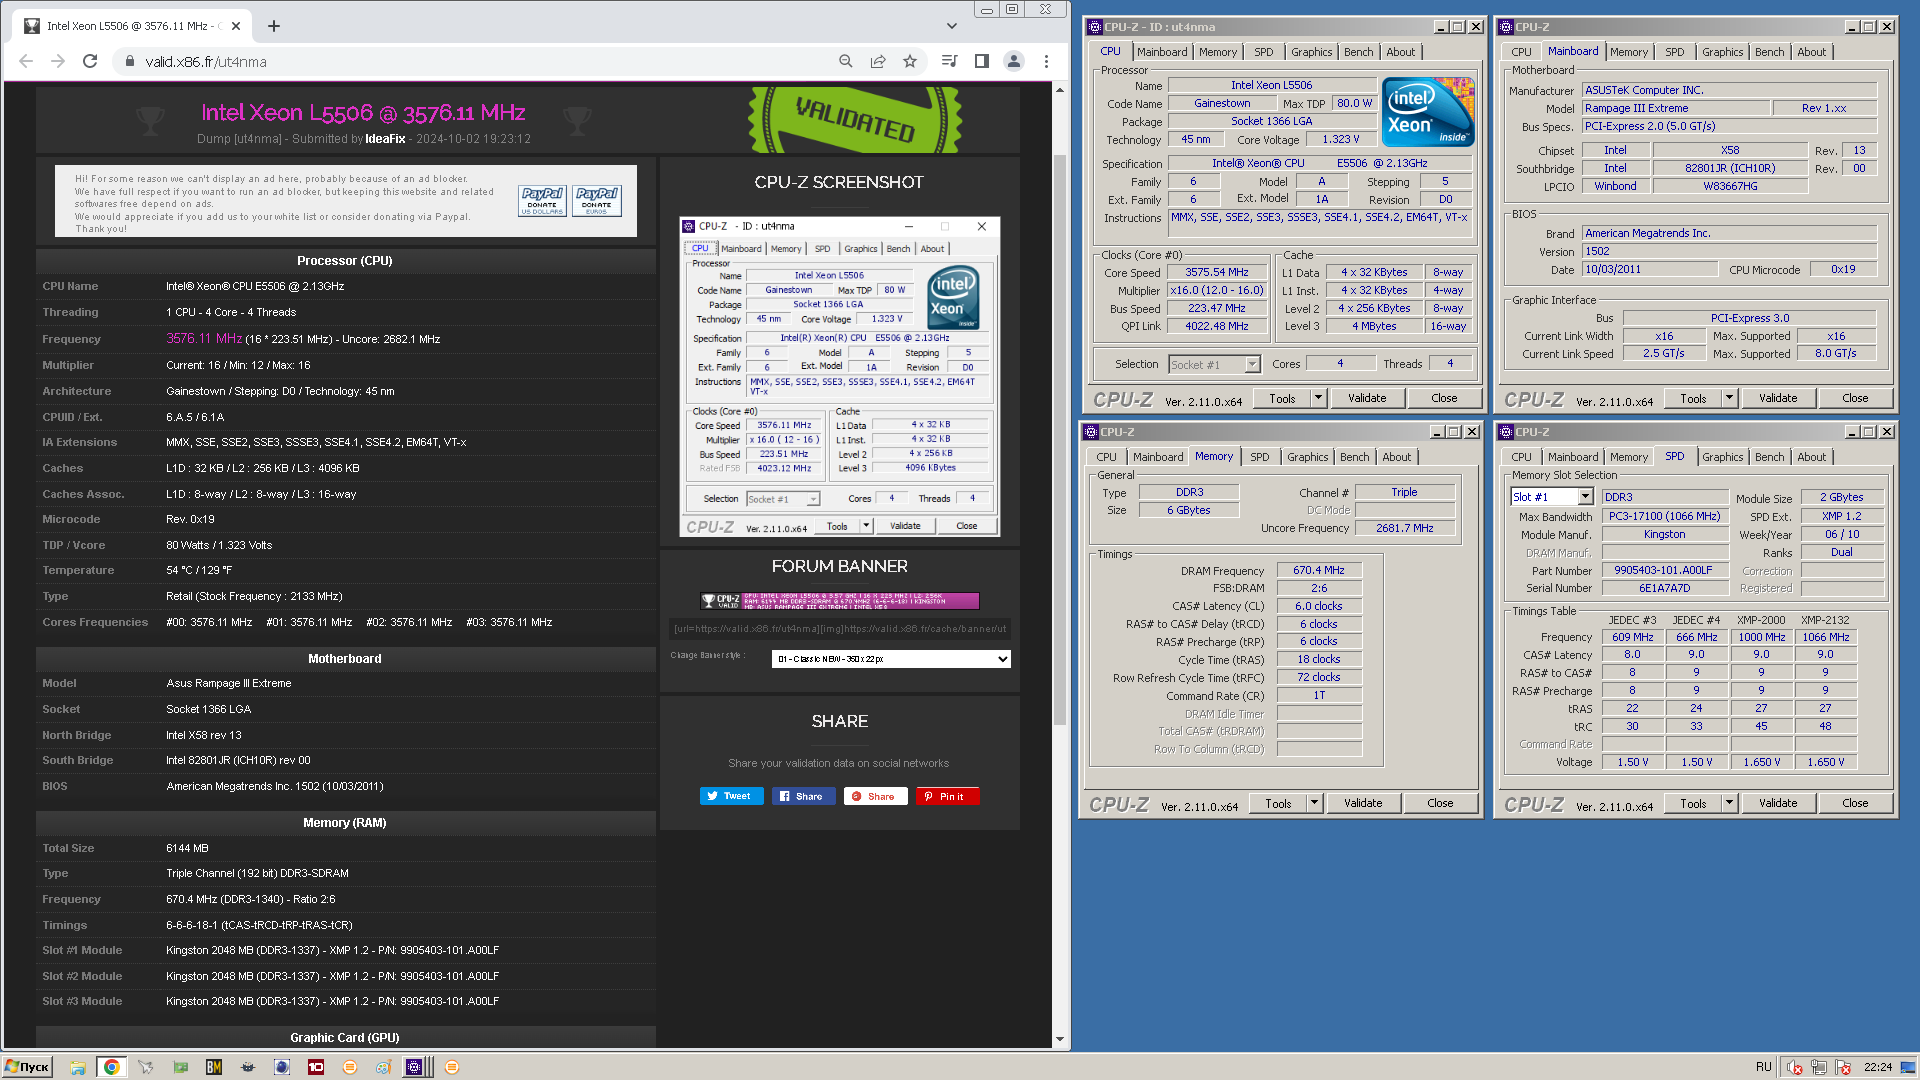The width and height of the screenshot is (1920, 1080).
Task: Open the Tools arrow in the embedded CPU-Z screenshot
Action: tap(866, 526)
